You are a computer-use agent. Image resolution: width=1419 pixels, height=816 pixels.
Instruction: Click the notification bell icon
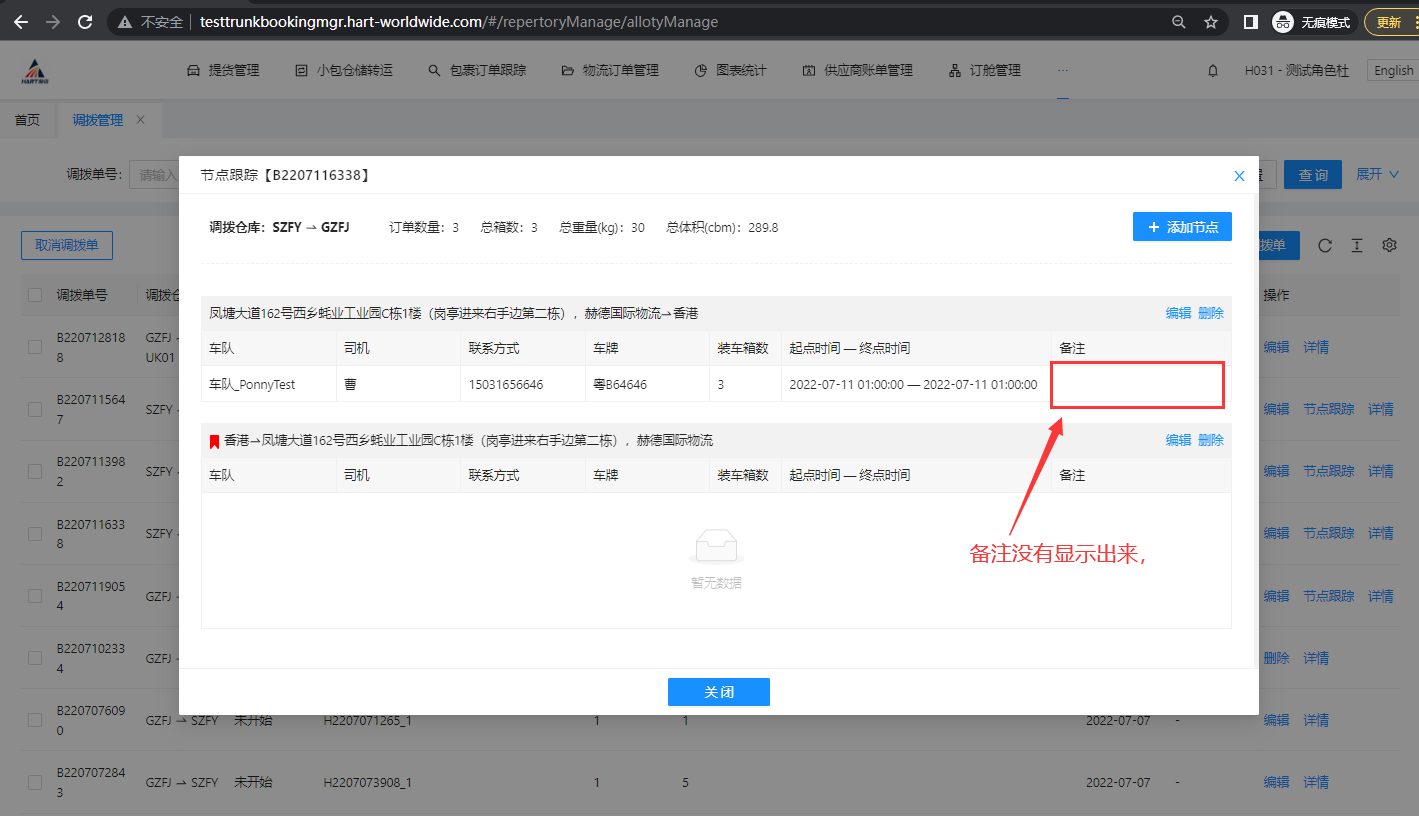coord(1213,71)
